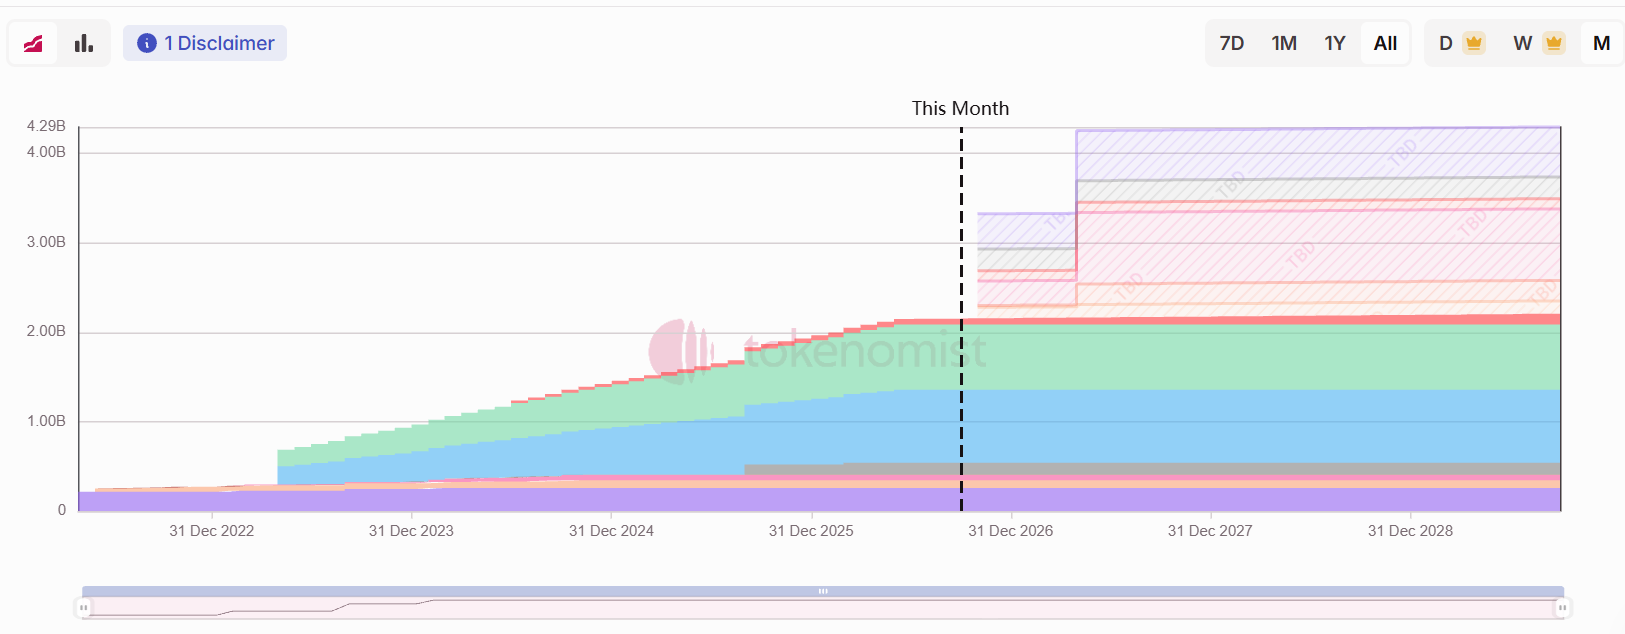Open the 1 Disclaimer notice
1625x634 pixels.
pyautogui.click(x=205, y=43)
